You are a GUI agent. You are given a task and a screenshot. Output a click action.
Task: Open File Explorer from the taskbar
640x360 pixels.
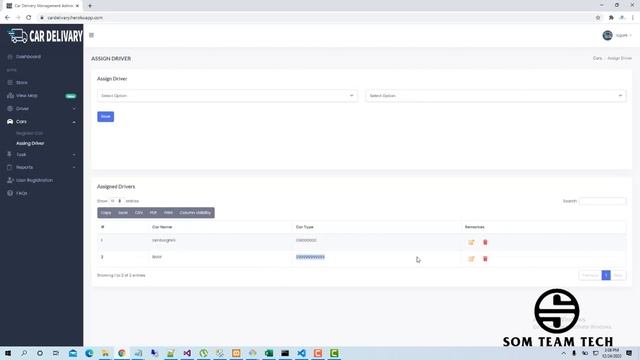pyautogui.click(x=105, y=353)
